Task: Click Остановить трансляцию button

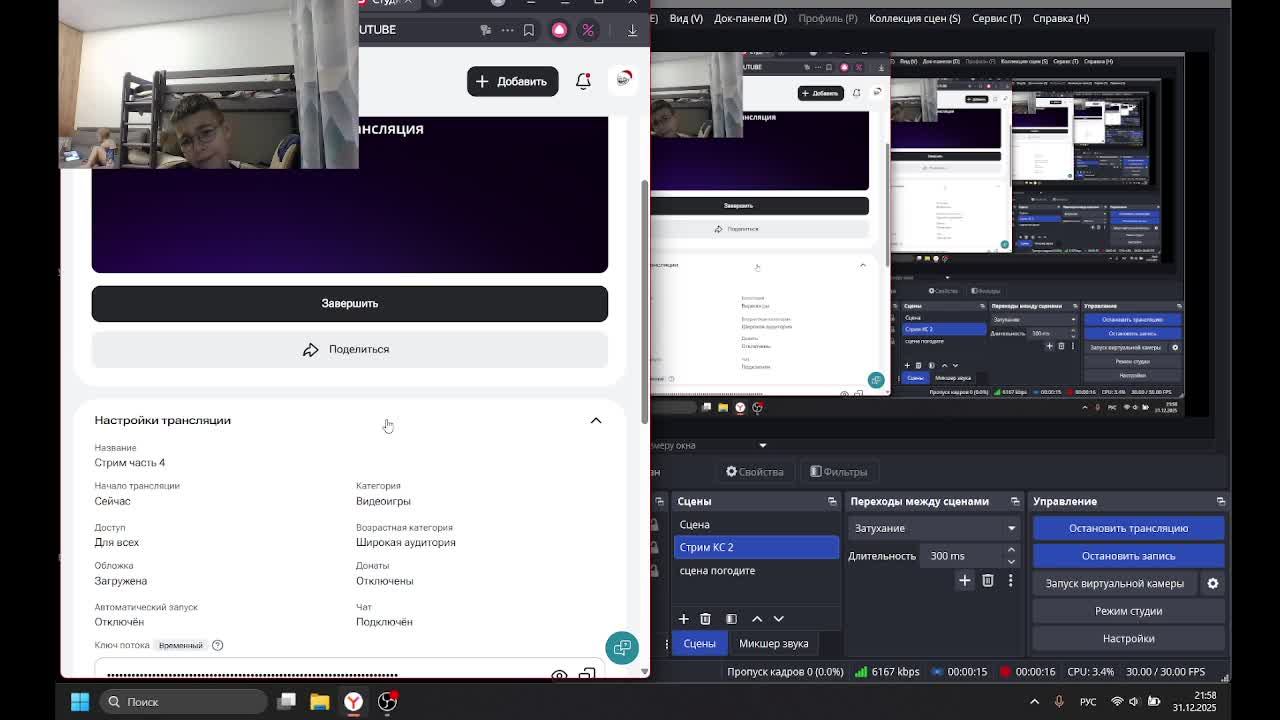Action: point(1128,528)
